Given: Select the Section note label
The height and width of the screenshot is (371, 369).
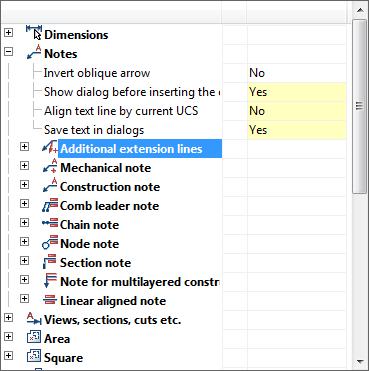Looking at the screenshot, I should tap(96, 263).
